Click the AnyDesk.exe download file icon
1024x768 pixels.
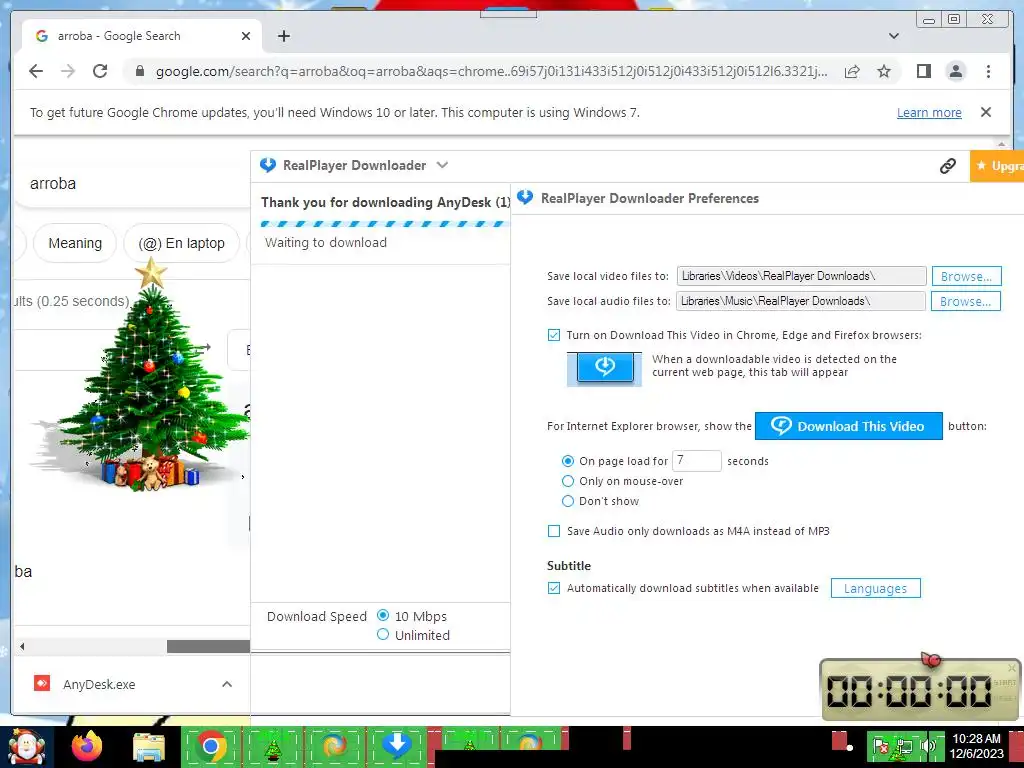pos(42,684)
